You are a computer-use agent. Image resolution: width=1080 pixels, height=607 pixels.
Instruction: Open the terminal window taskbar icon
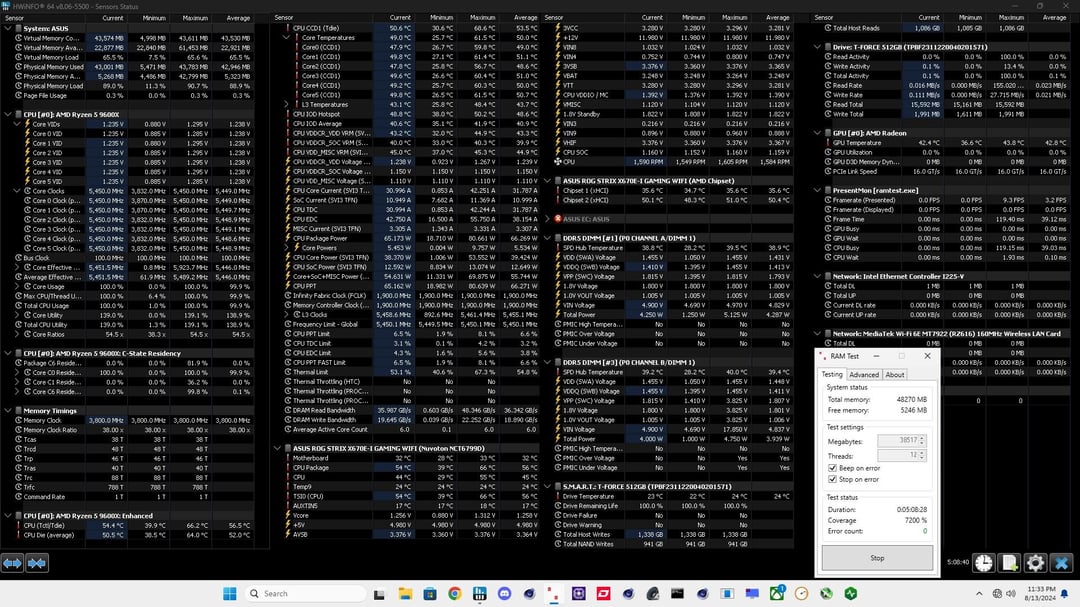click(x=678, y=593)
